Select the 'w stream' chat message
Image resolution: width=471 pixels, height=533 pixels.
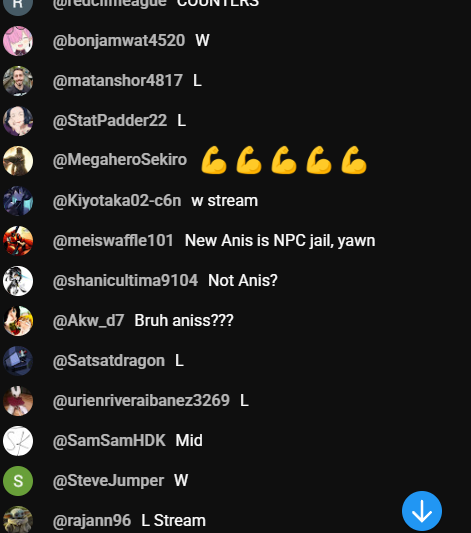pos(225,201)
